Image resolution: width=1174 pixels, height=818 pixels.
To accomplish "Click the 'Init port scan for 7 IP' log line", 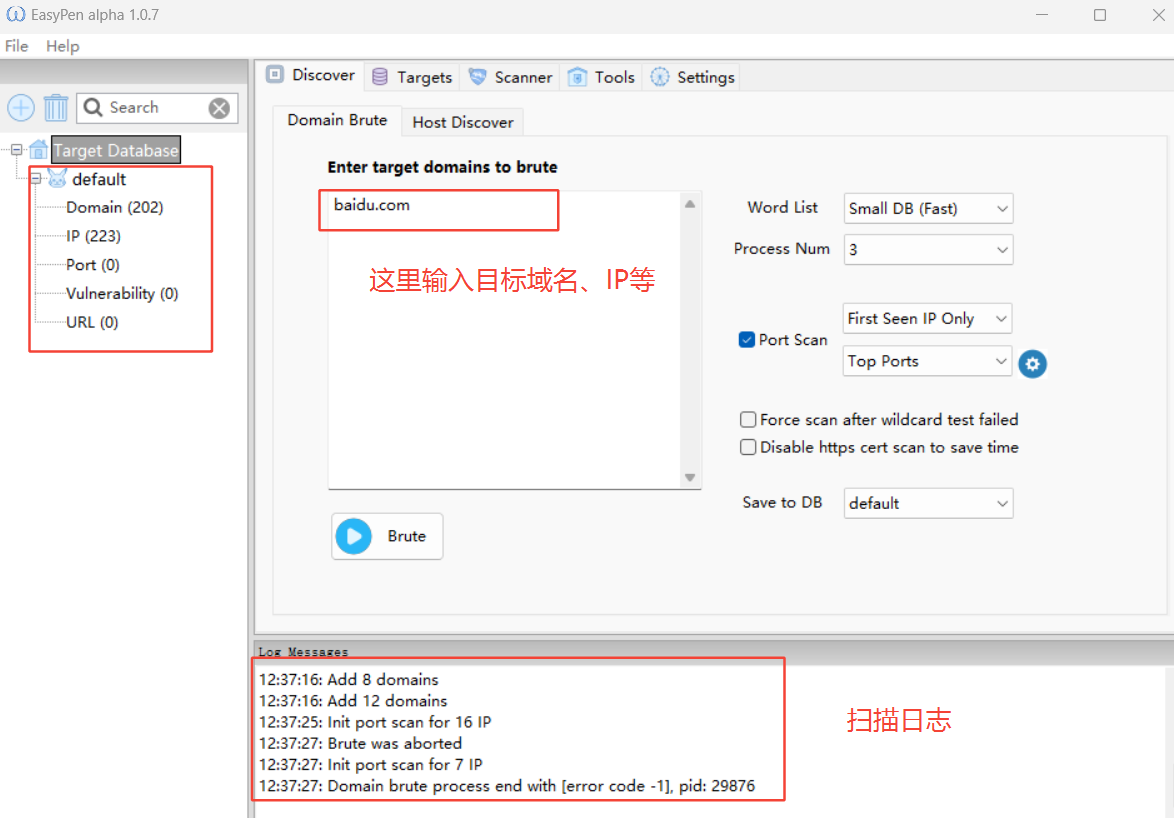I will pos(371,765).
